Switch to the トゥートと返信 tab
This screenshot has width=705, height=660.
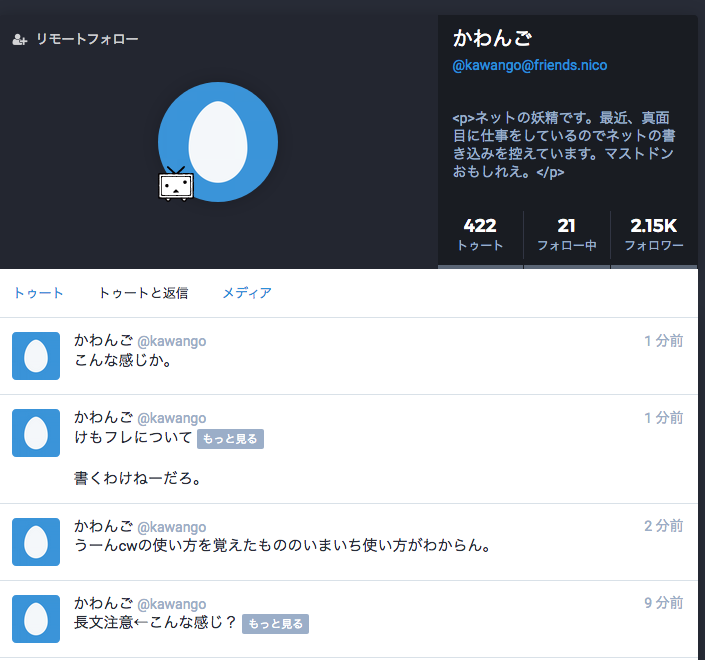click(143, 293)
